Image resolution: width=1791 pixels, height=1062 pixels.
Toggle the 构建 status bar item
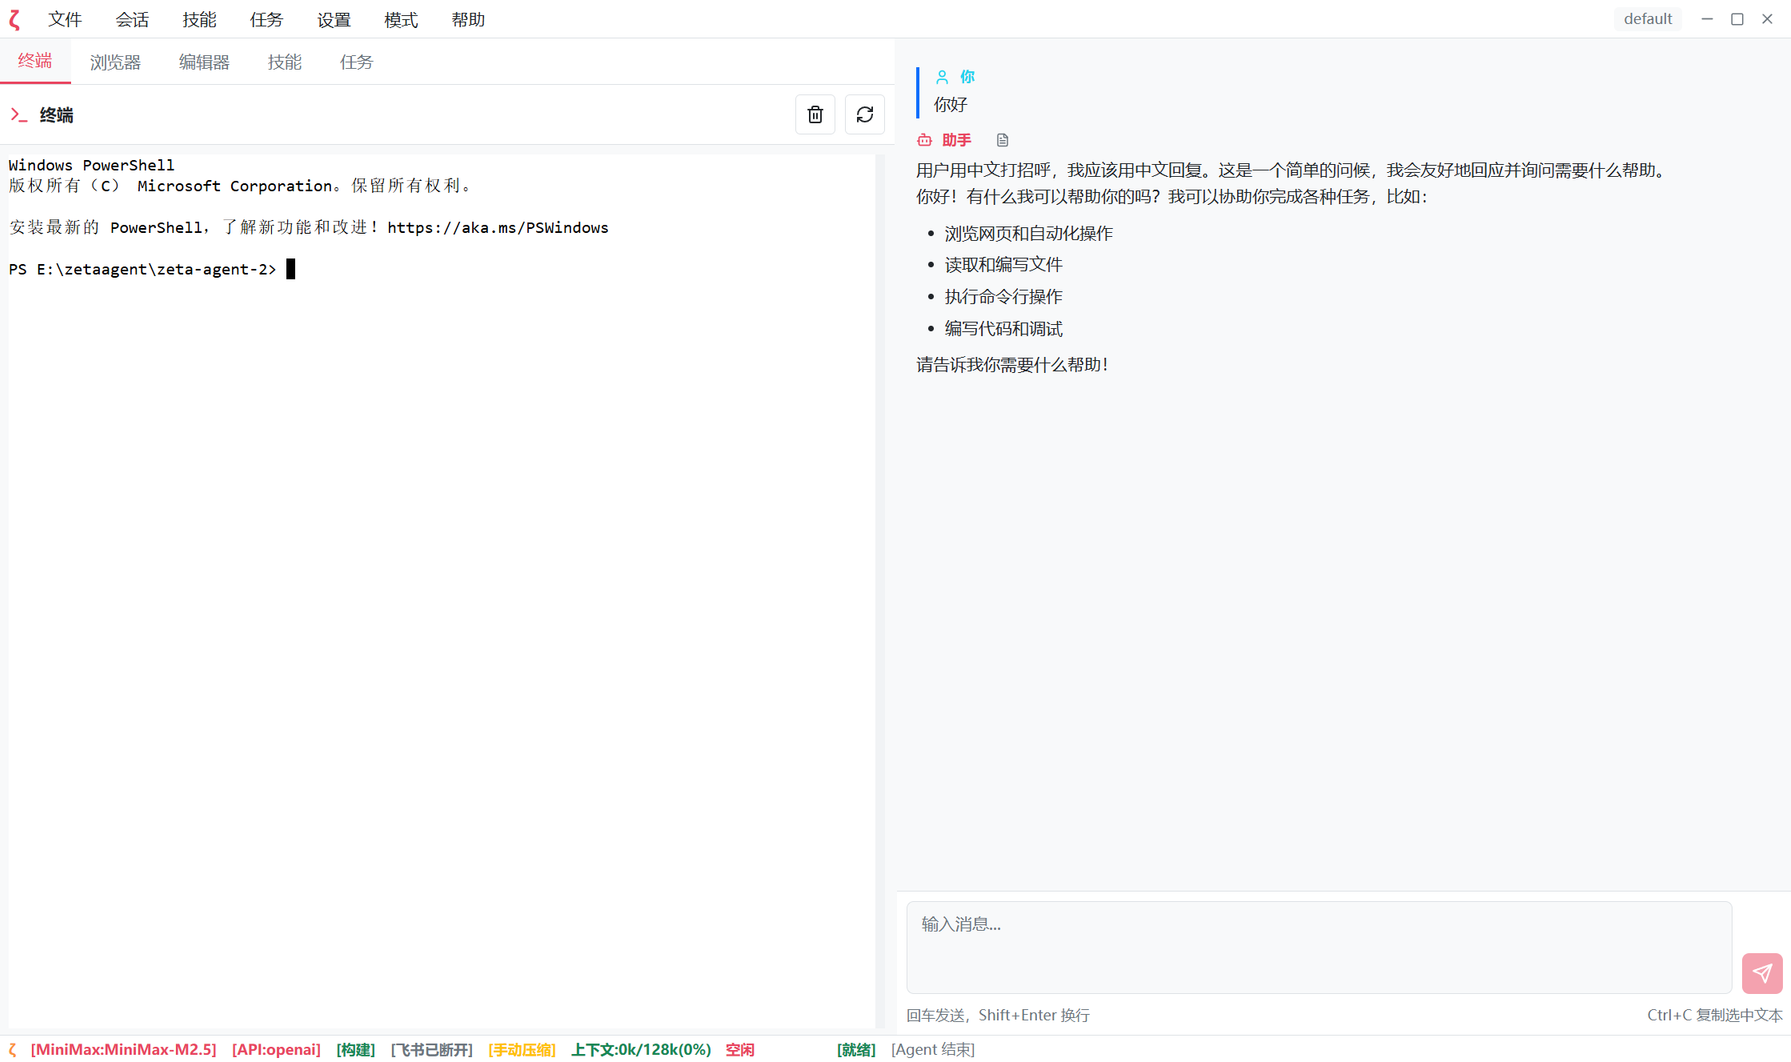click(355, 1050)
